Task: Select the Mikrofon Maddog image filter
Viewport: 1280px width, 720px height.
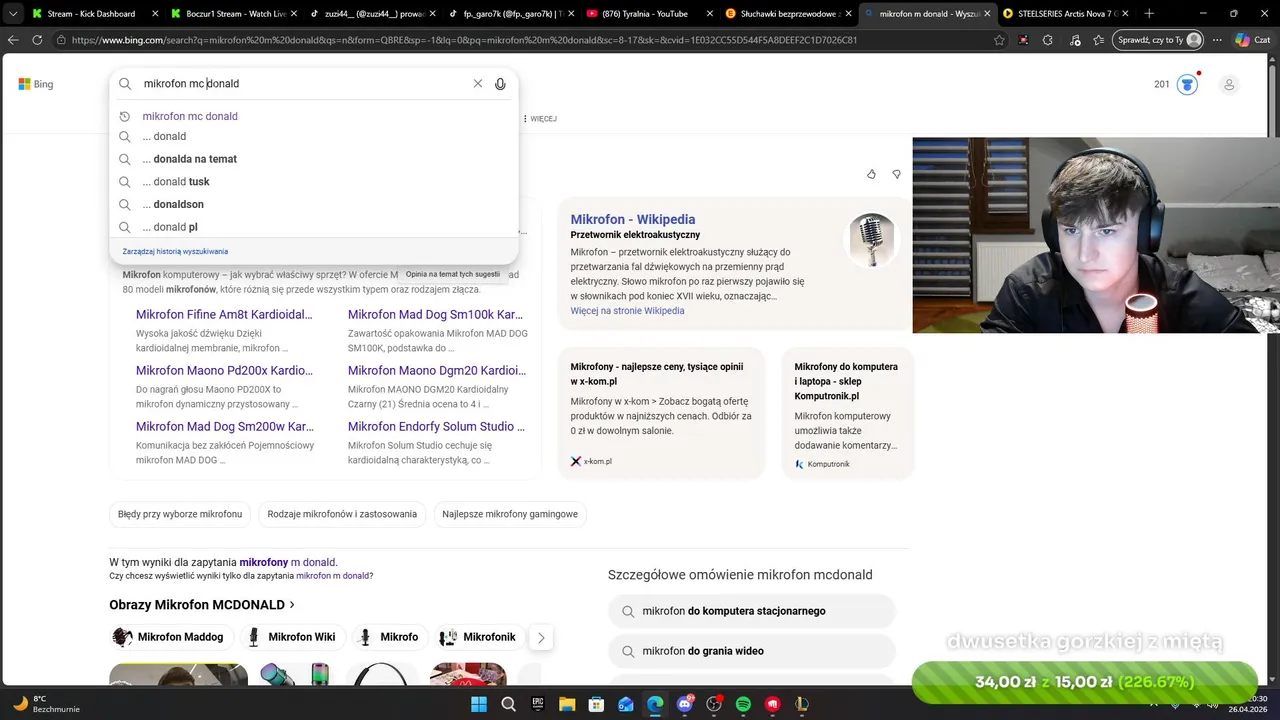Action: tap(172, 637)
